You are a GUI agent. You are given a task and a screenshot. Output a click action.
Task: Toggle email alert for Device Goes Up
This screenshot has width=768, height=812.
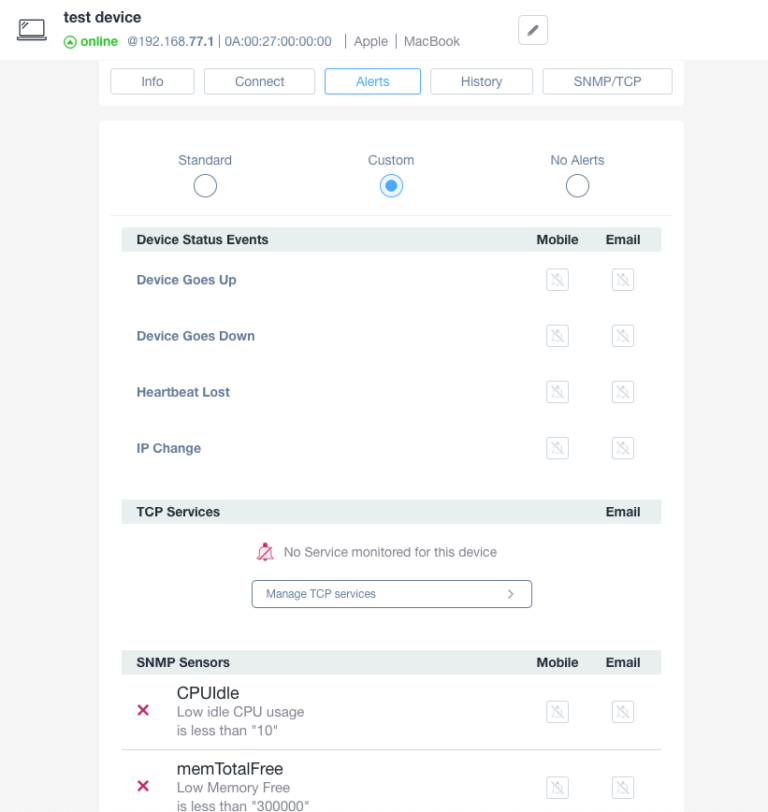(x=623, y=280)
